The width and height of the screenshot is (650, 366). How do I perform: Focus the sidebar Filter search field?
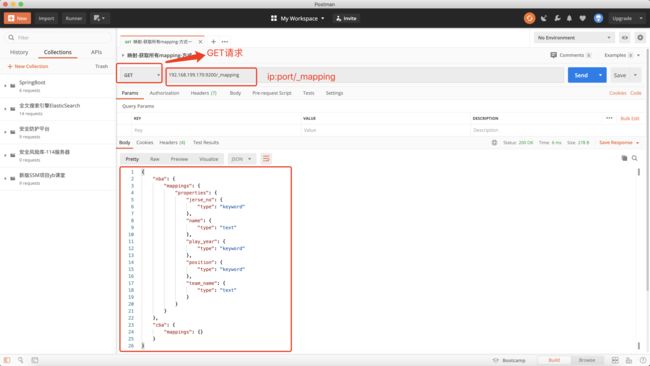[x=58, y=37]
